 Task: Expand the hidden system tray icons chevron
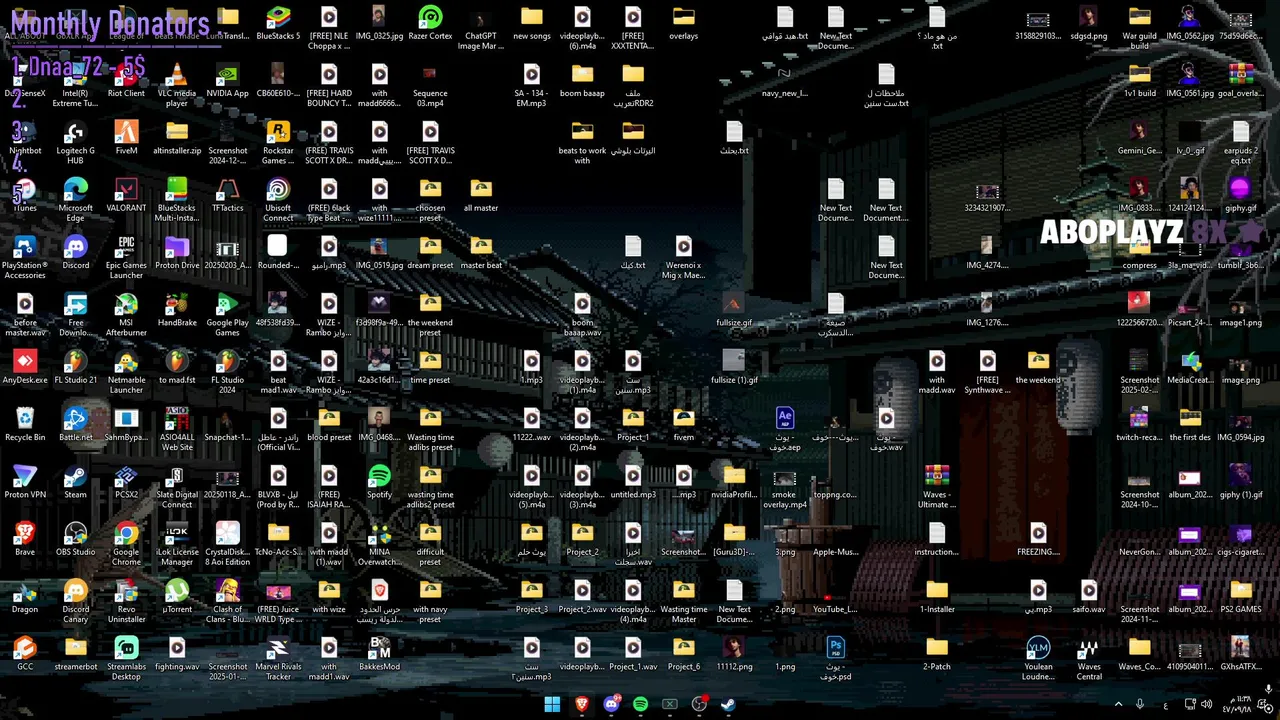coord(1118,705)
